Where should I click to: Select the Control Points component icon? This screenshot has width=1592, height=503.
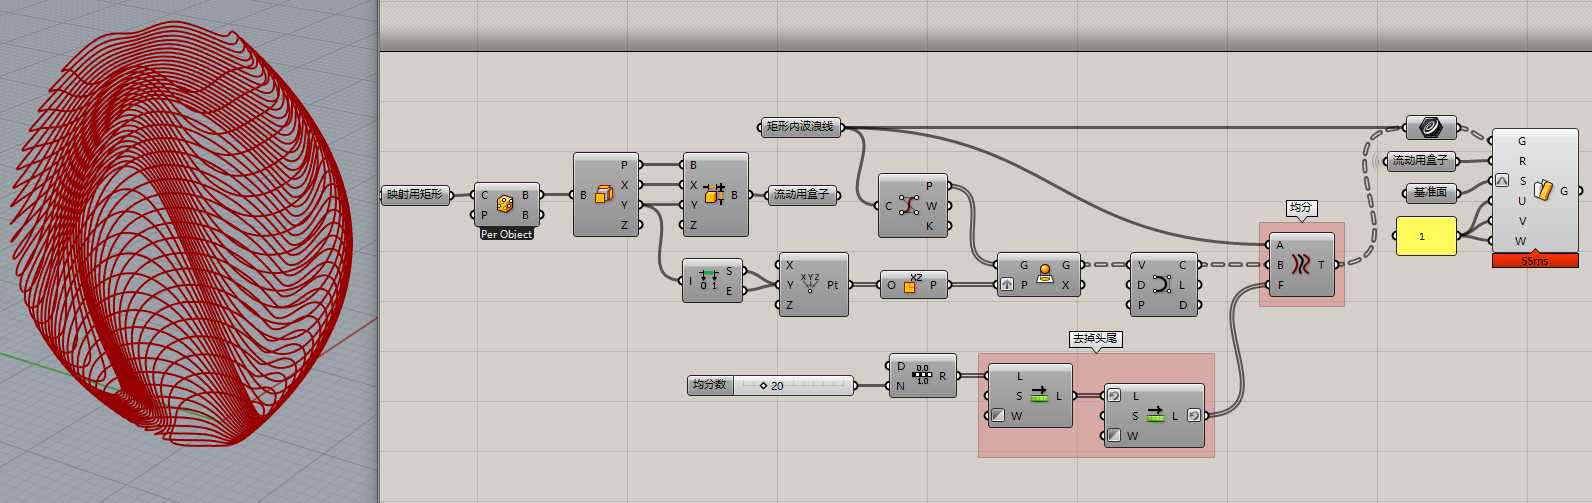(x=909, y=205)
